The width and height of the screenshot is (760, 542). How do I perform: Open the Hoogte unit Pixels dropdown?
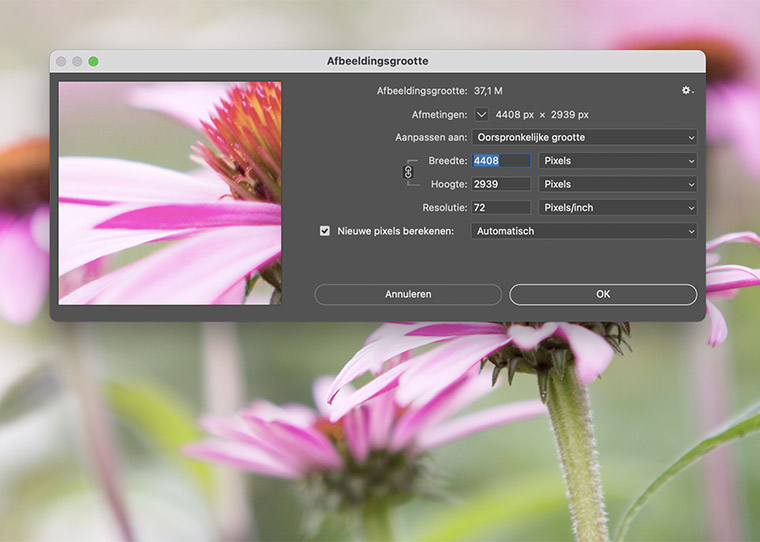click(618, 184)
